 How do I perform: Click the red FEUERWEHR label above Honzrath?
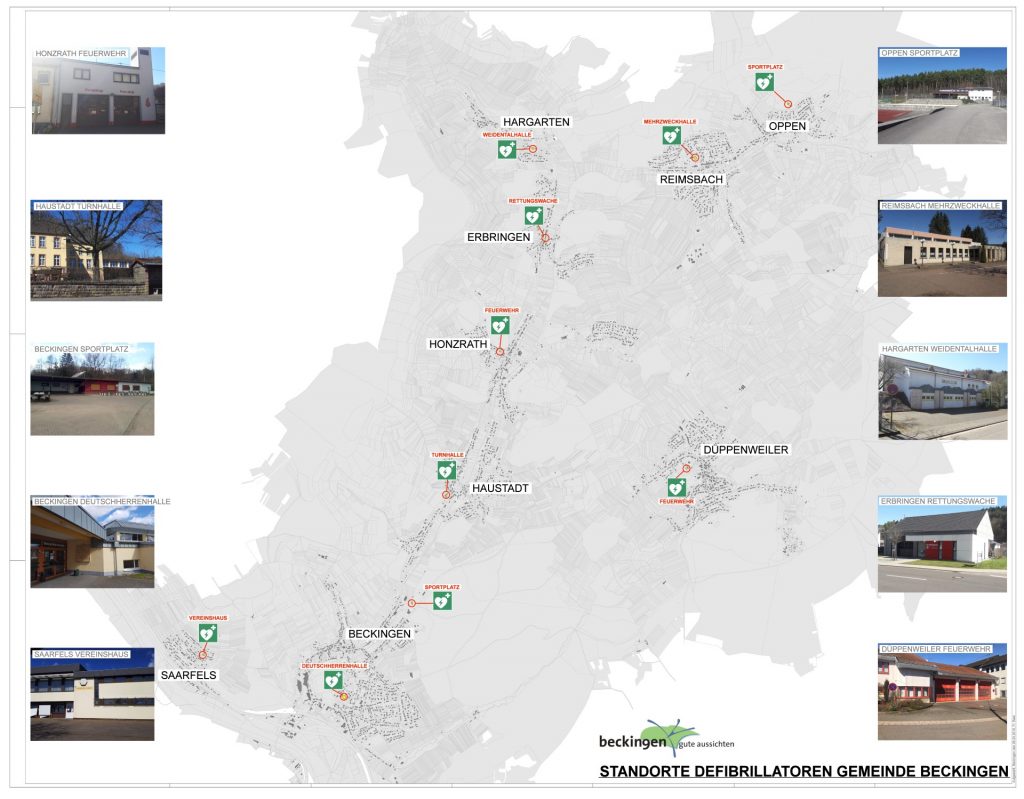point(502,310)
